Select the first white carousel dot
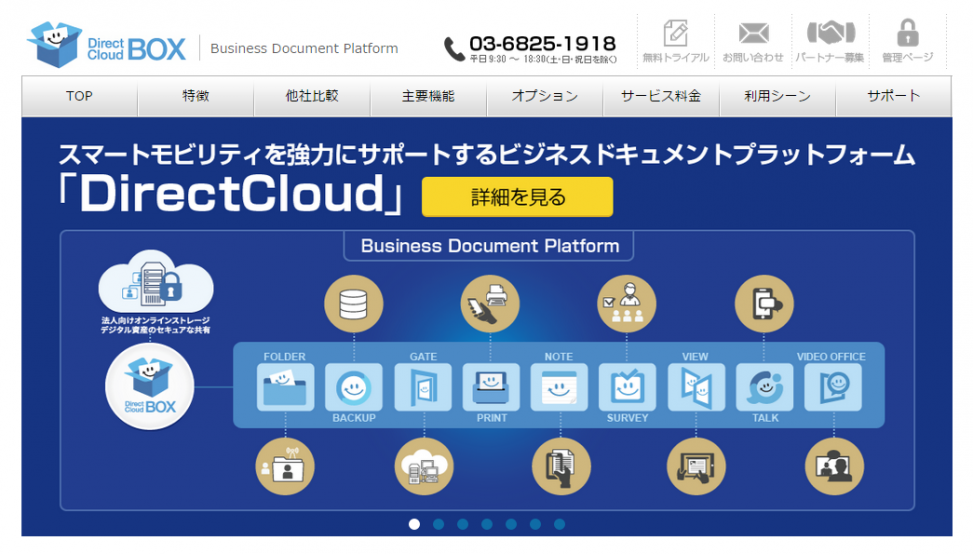The width and height of the screenshot is (973, 554). [x=415, y=524]
